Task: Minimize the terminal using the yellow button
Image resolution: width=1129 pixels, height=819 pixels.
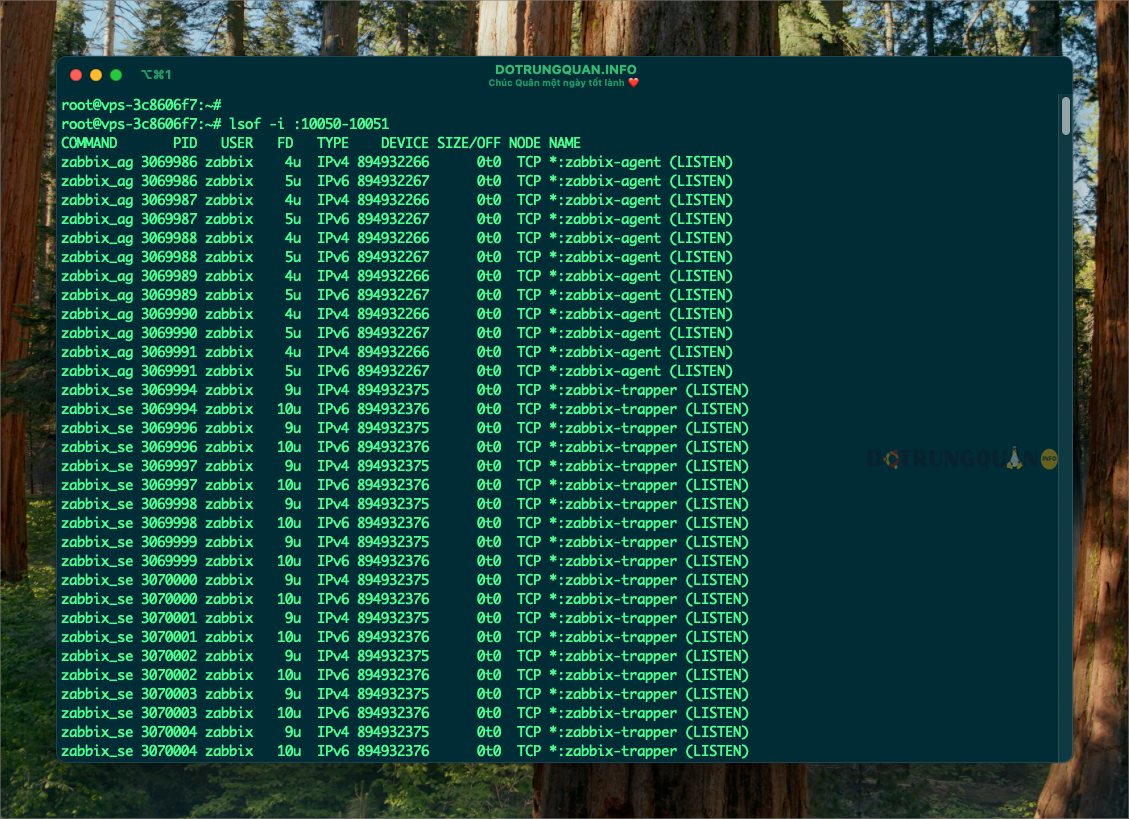Action: tap(96, 75)
